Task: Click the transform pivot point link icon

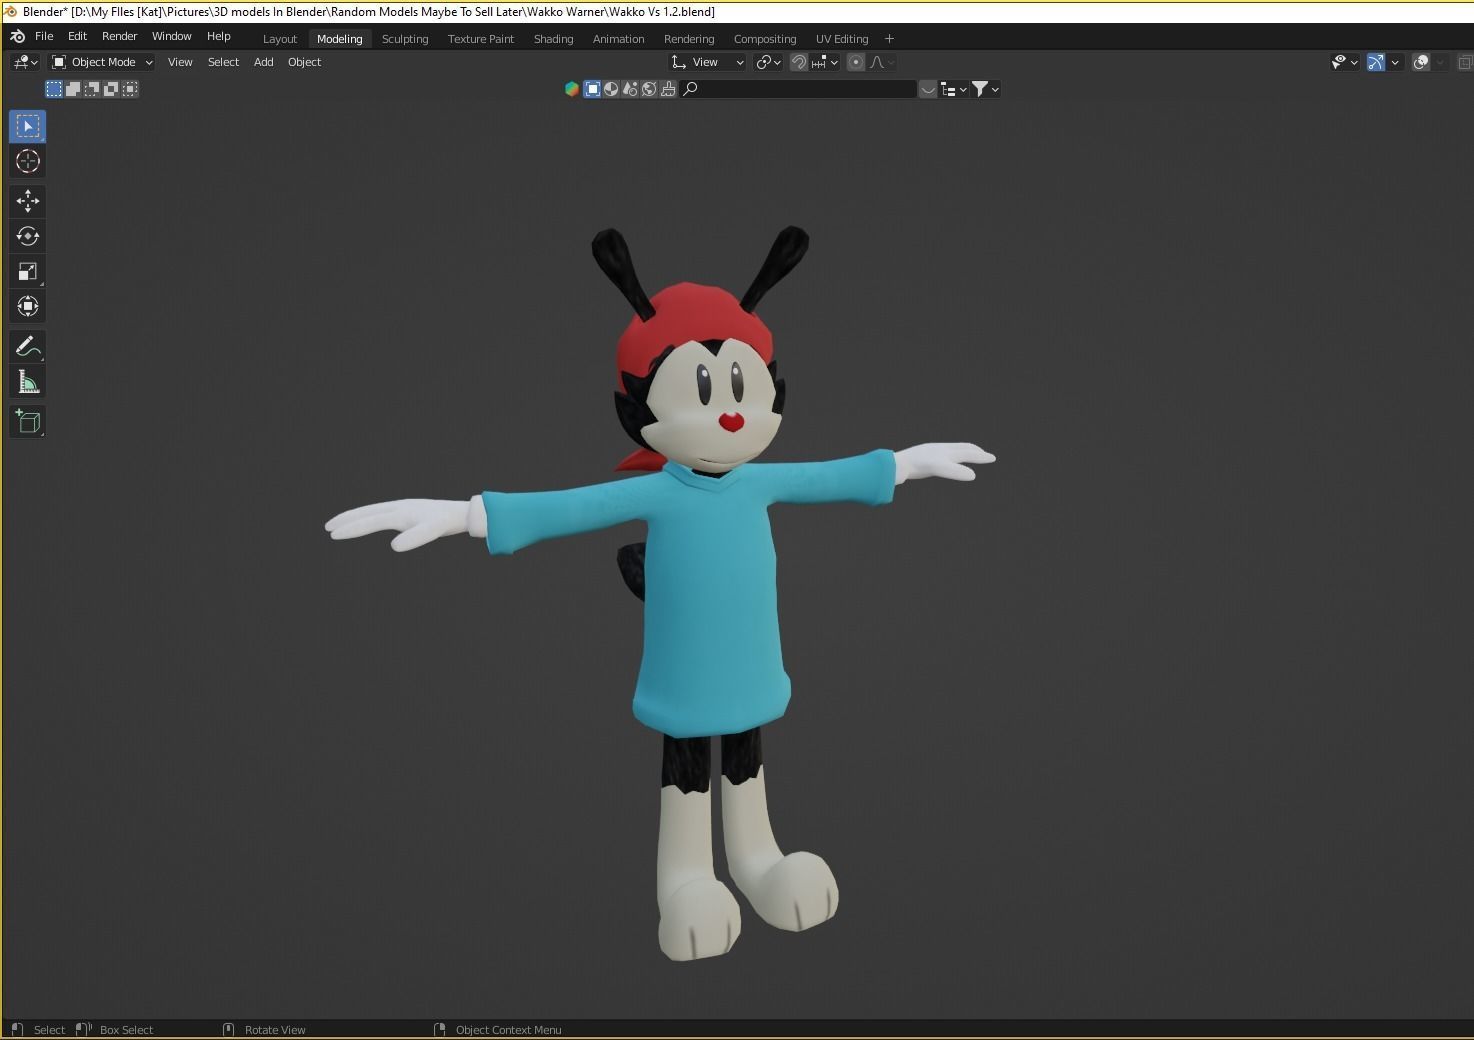Action: pyautogui.click(x=768, y=62)
